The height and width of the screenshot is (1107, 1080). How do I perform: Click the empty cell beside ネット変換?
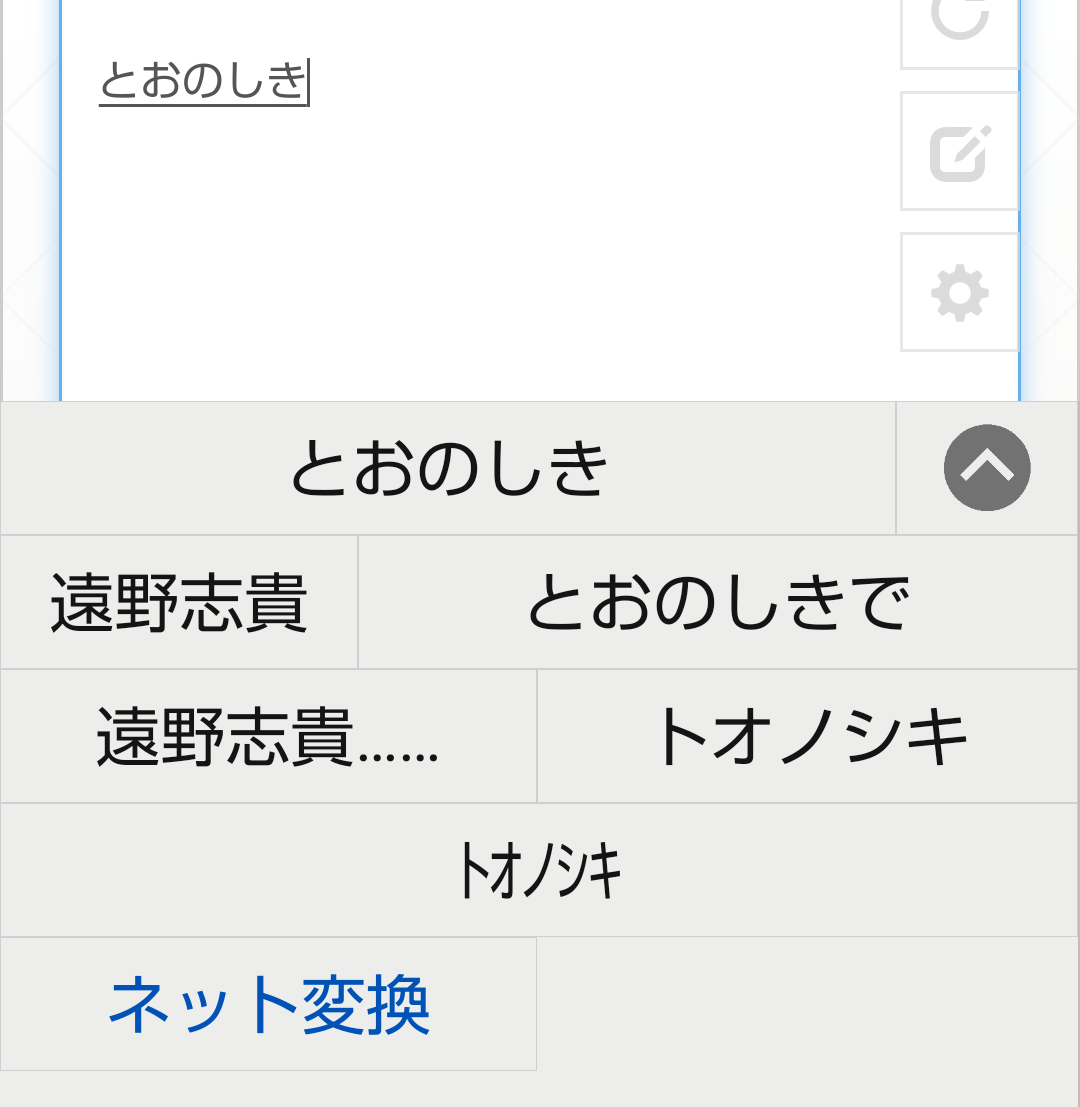pyautogui.click(x=807, y=1004)
